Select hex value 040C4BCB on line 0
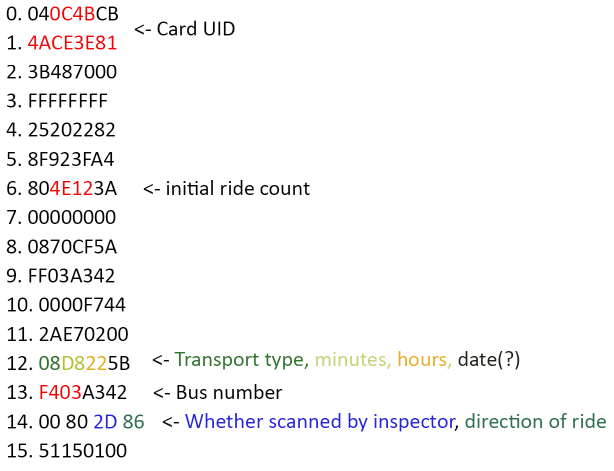 [x=73, y=14]
